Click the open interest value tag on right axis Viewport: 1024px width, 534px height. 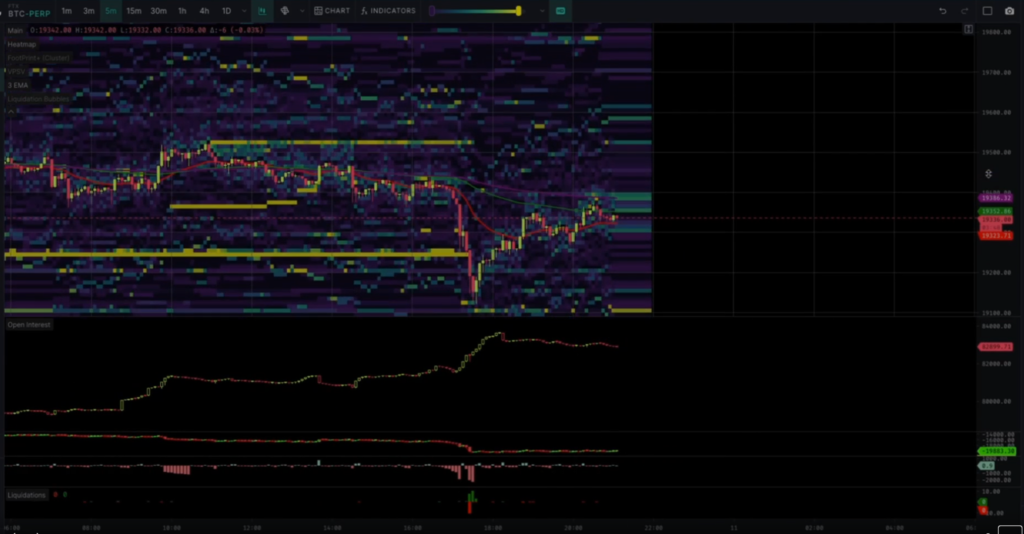(995, 347)
